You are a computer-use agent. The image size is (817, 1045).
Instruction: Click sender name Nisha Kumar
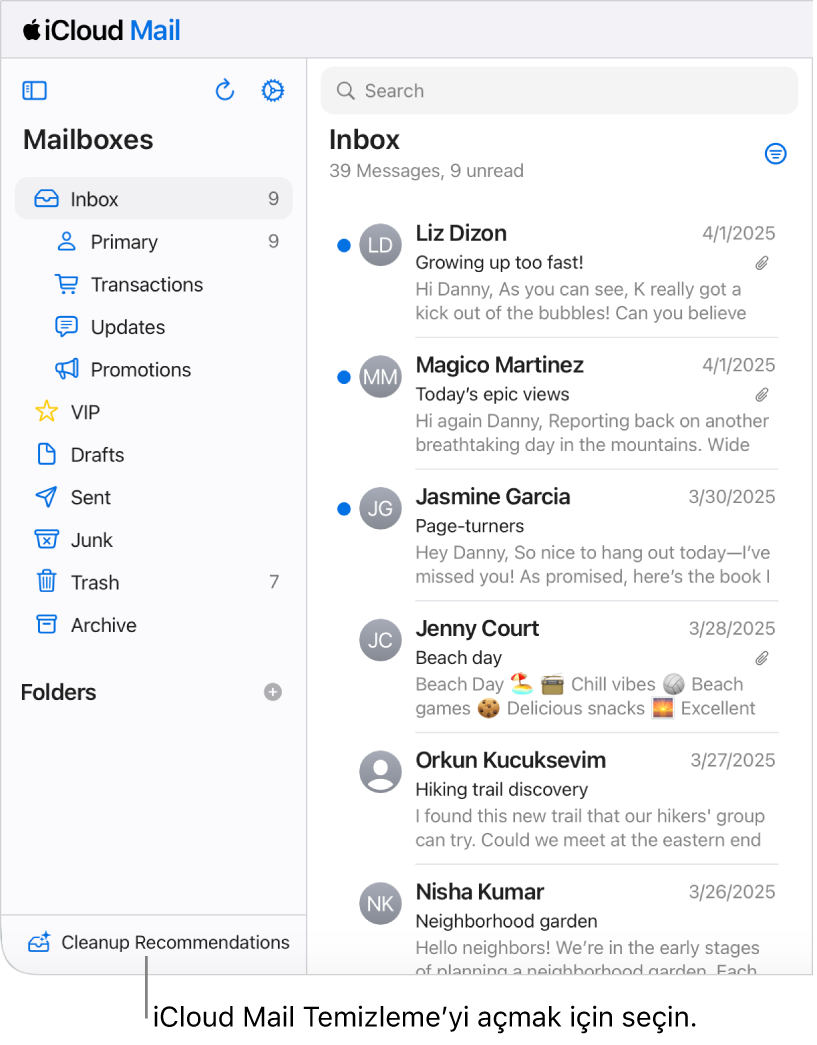pos(480,892)
